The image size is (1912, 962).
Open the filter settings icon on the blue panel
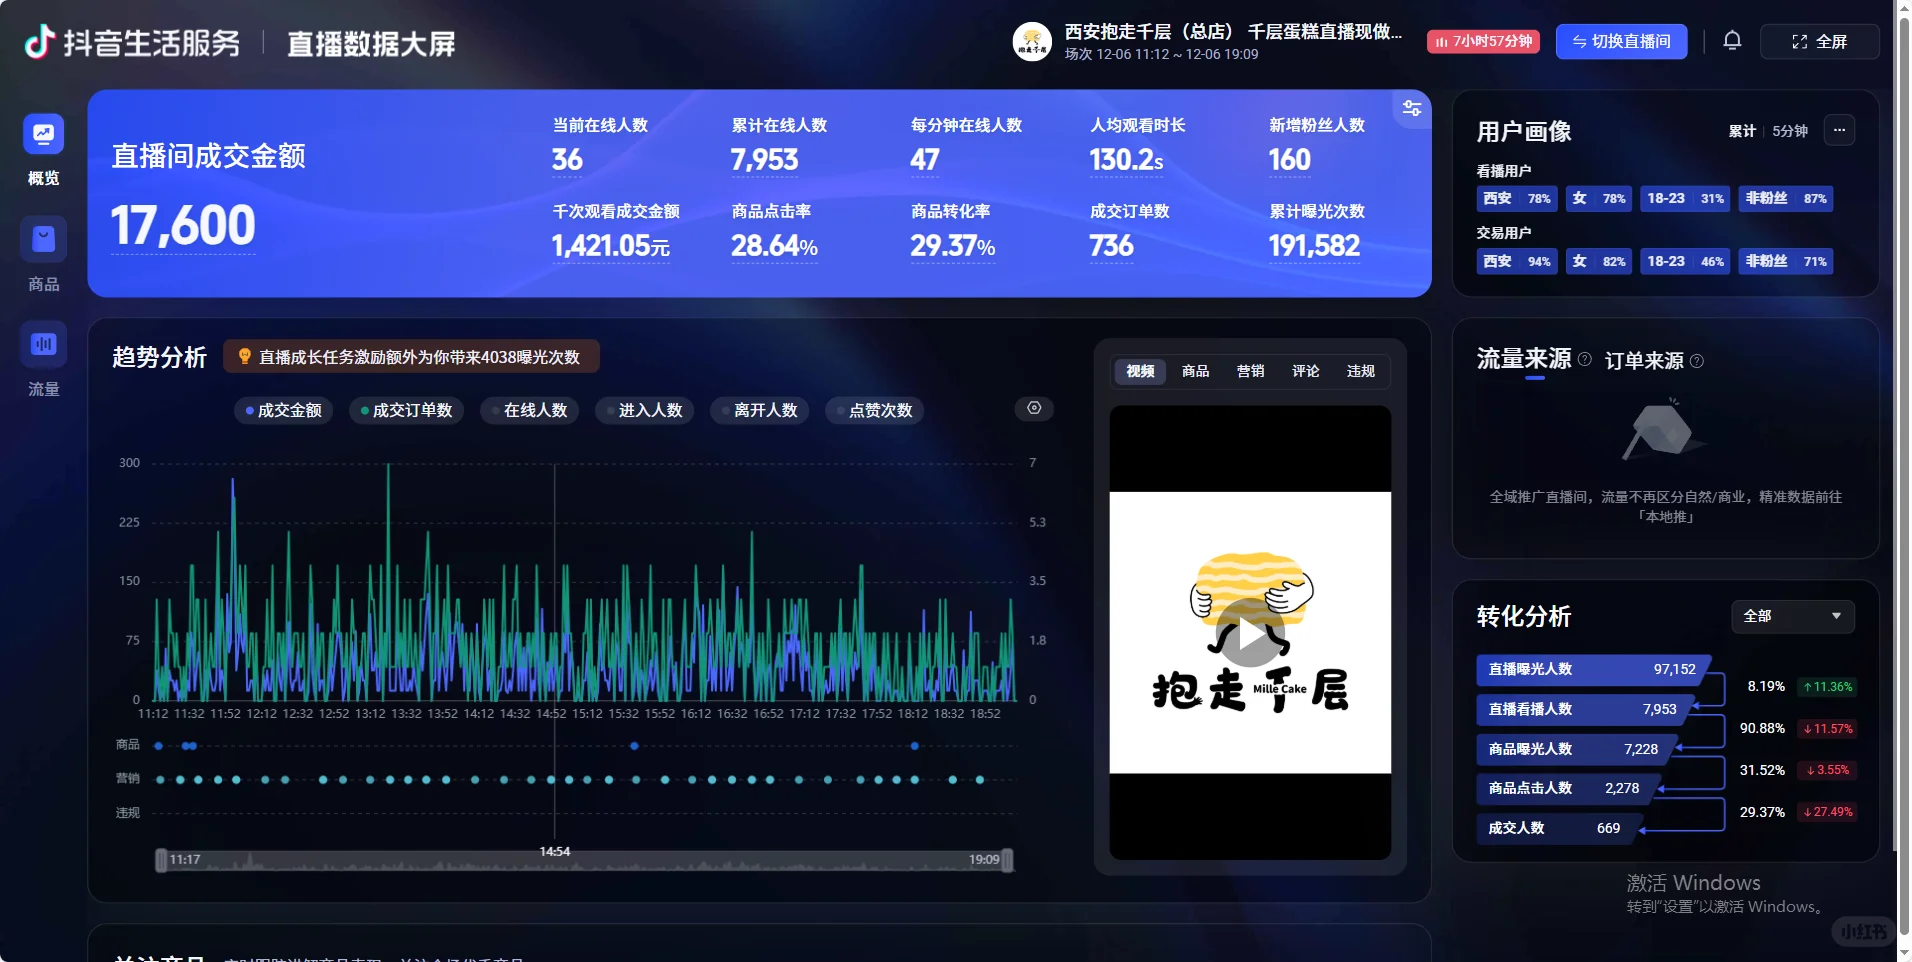1413,108
